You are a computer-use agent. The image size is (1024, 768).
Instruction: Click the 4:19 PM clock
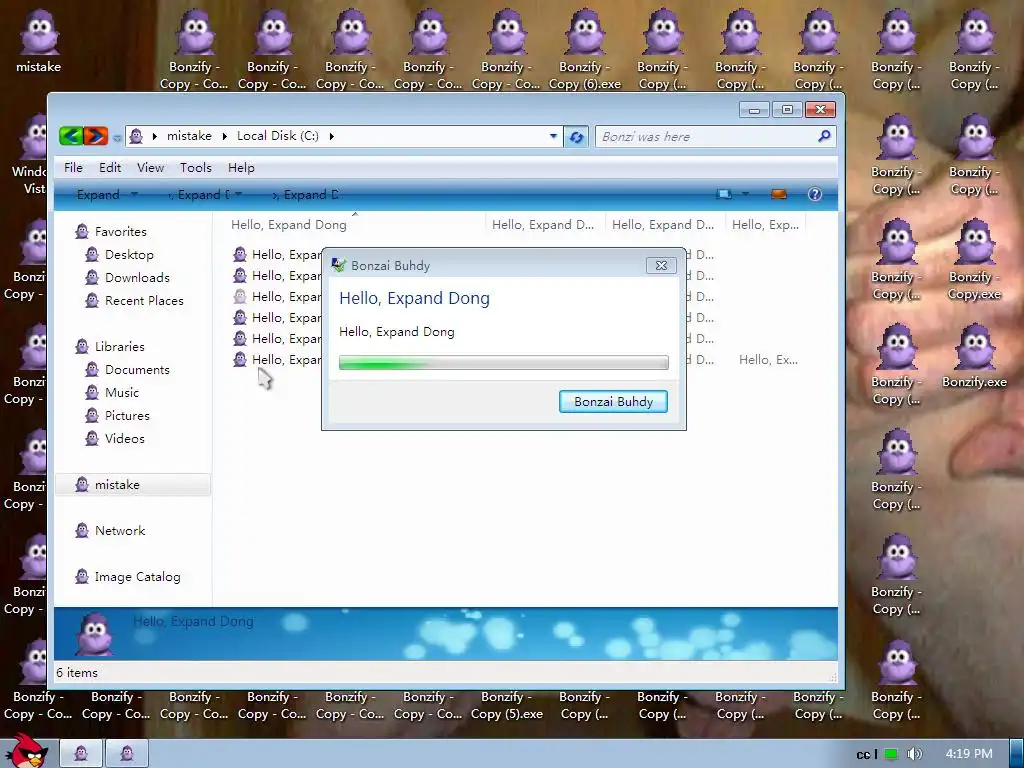point(969,754)
